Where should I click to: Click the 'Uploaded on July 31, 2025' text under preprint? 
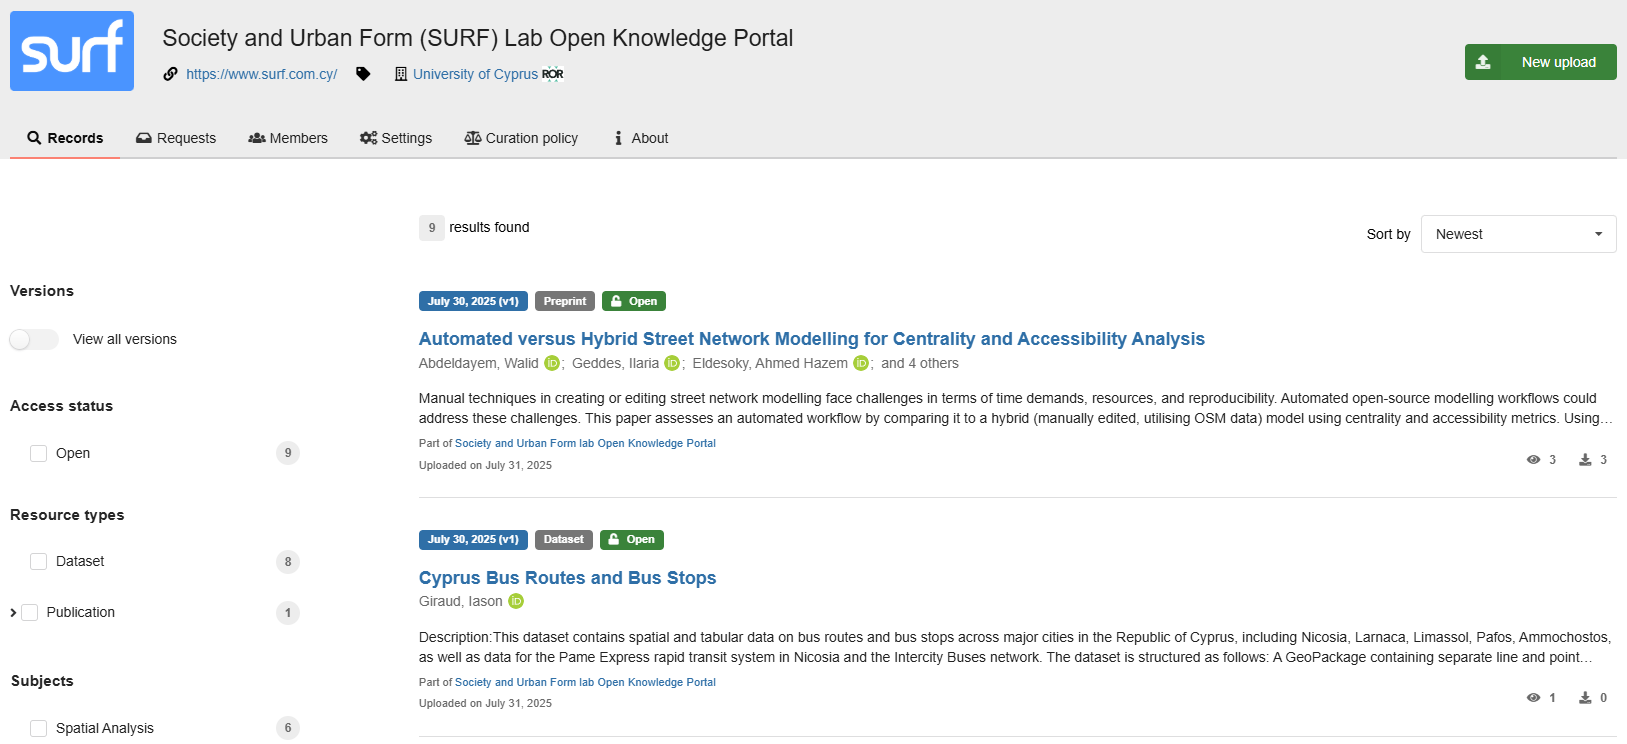[485, 465]
